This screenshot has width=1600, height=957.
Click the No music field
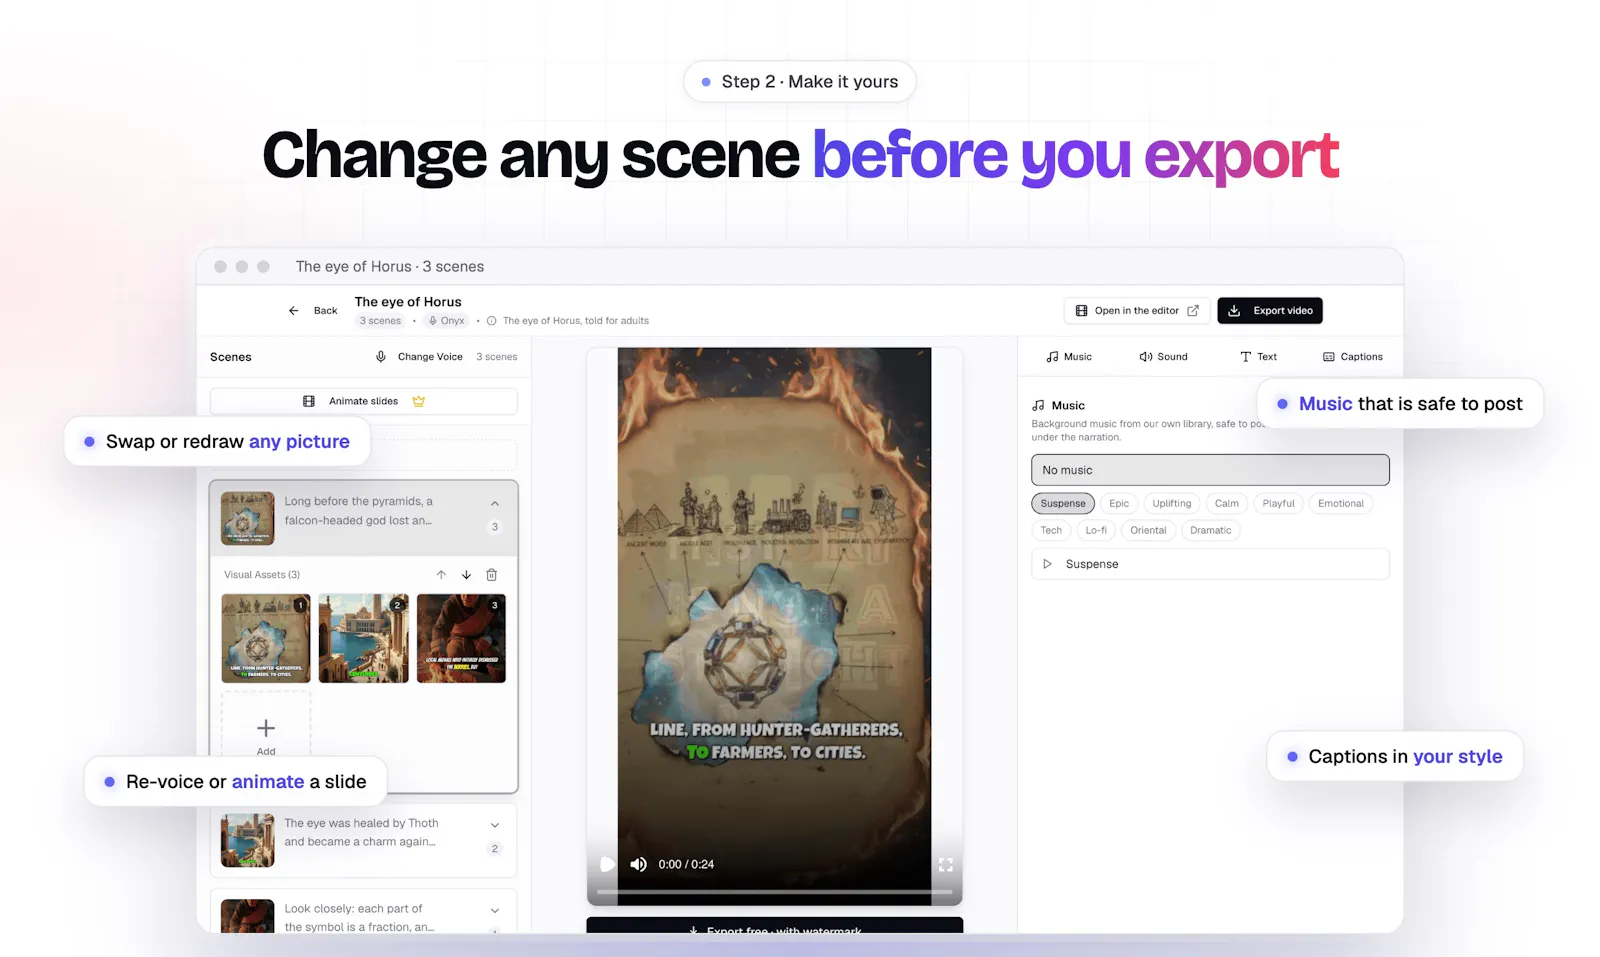1210,470
